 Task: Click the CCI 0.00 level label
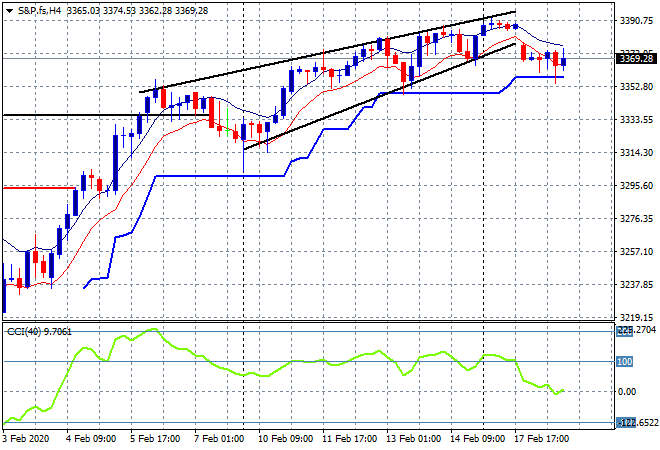point(627,391)
